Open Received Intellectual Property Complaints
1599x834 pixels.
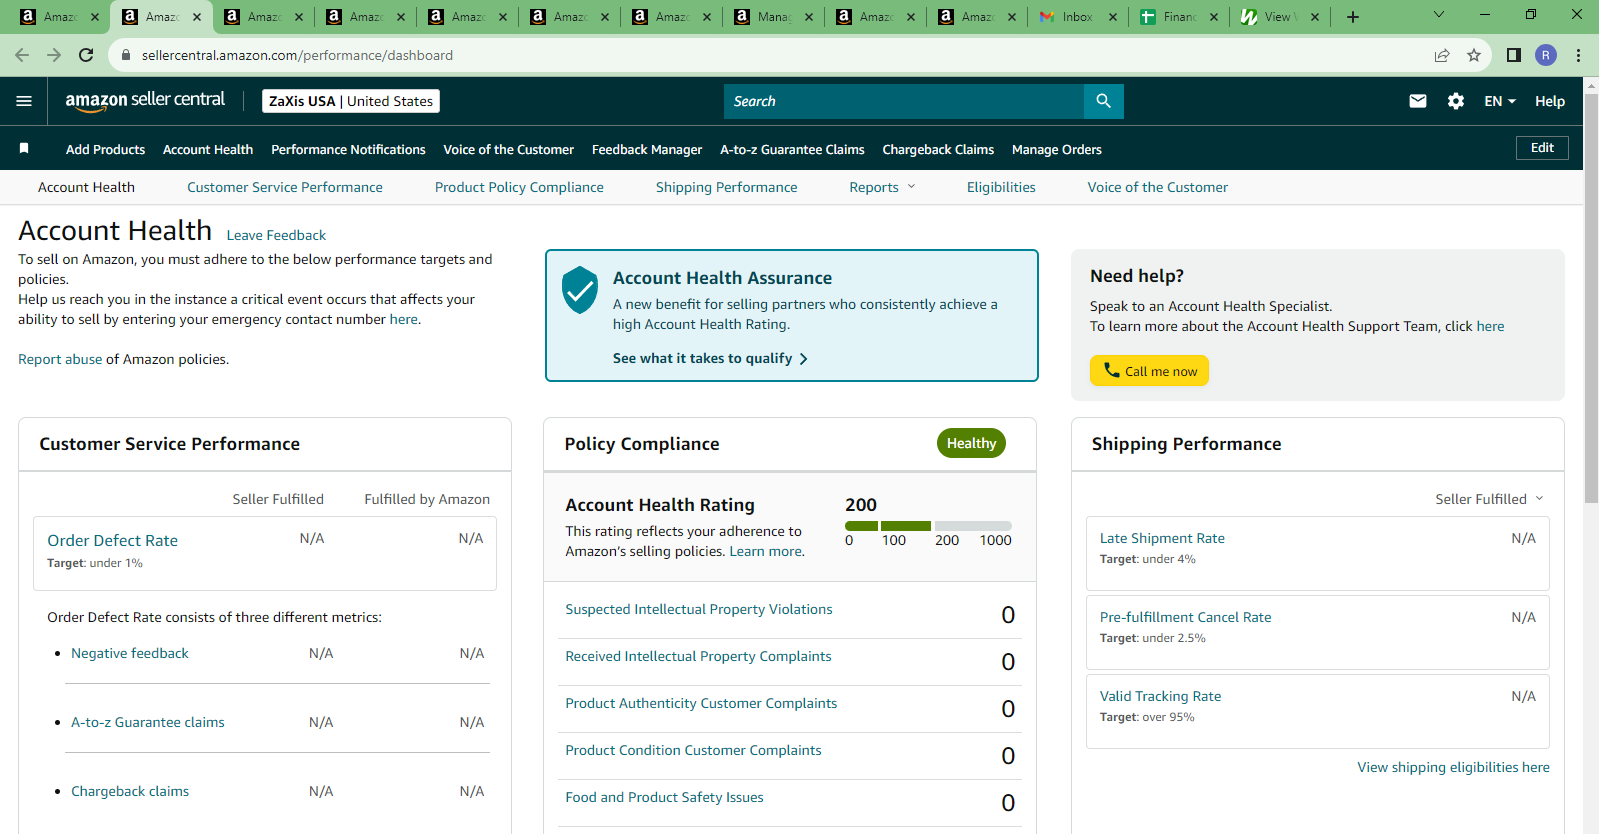tap(698, 656)
